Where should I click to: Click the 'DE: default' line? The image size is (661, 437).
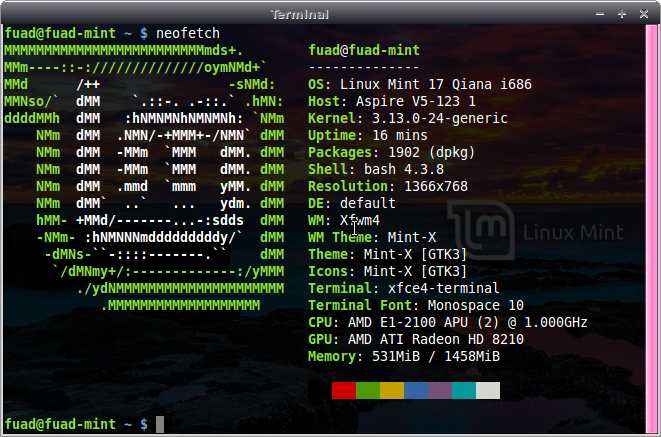[352, 204]
